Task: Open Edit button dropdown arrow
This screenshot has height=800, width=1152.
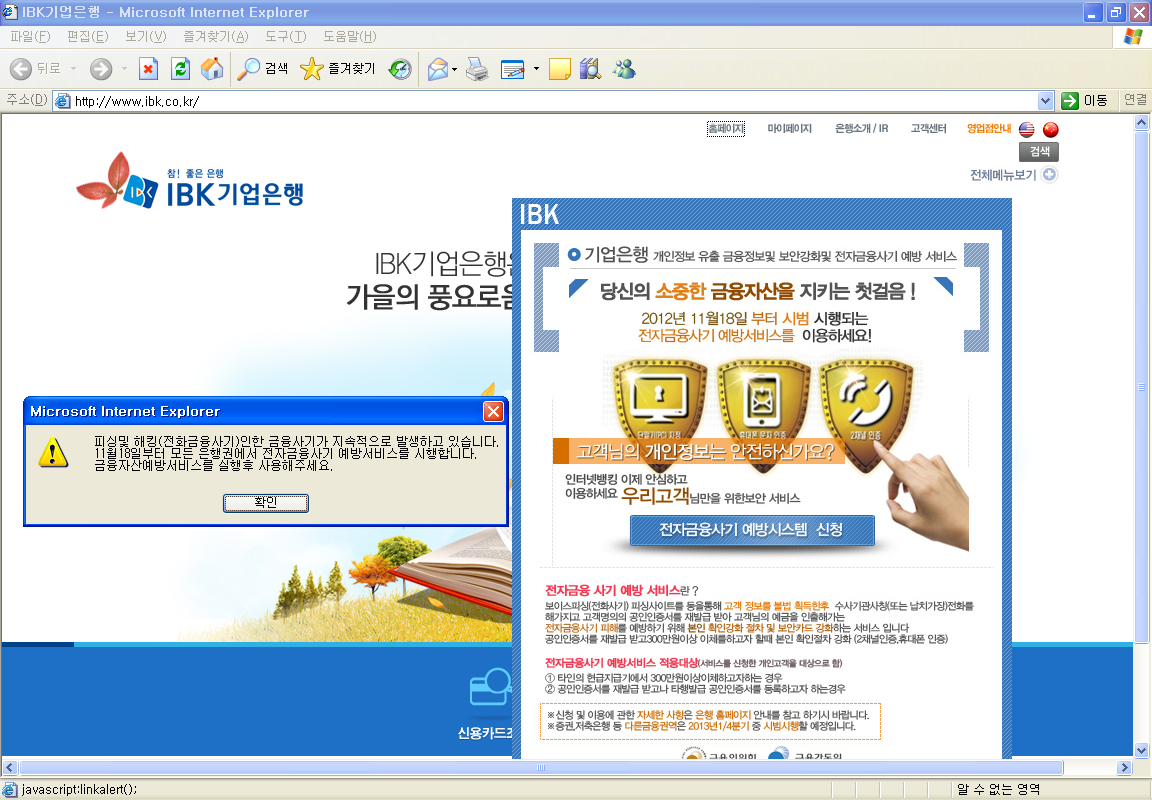Action: [x=536, y=69]
